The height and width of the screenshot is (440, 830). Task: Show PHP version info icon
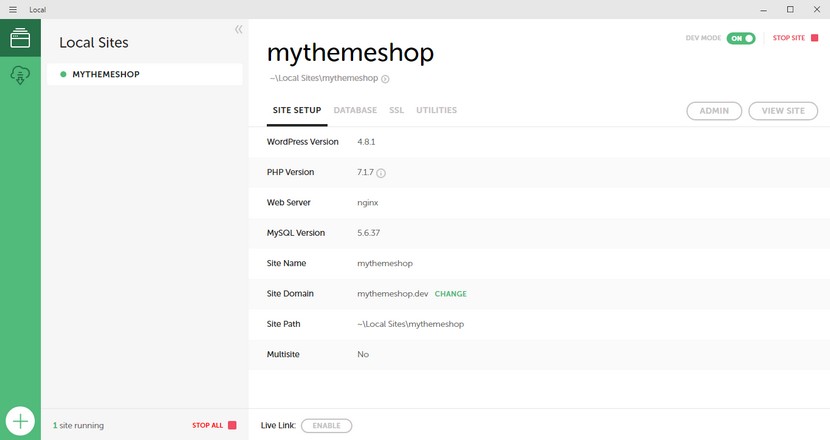tap(381, 173)
